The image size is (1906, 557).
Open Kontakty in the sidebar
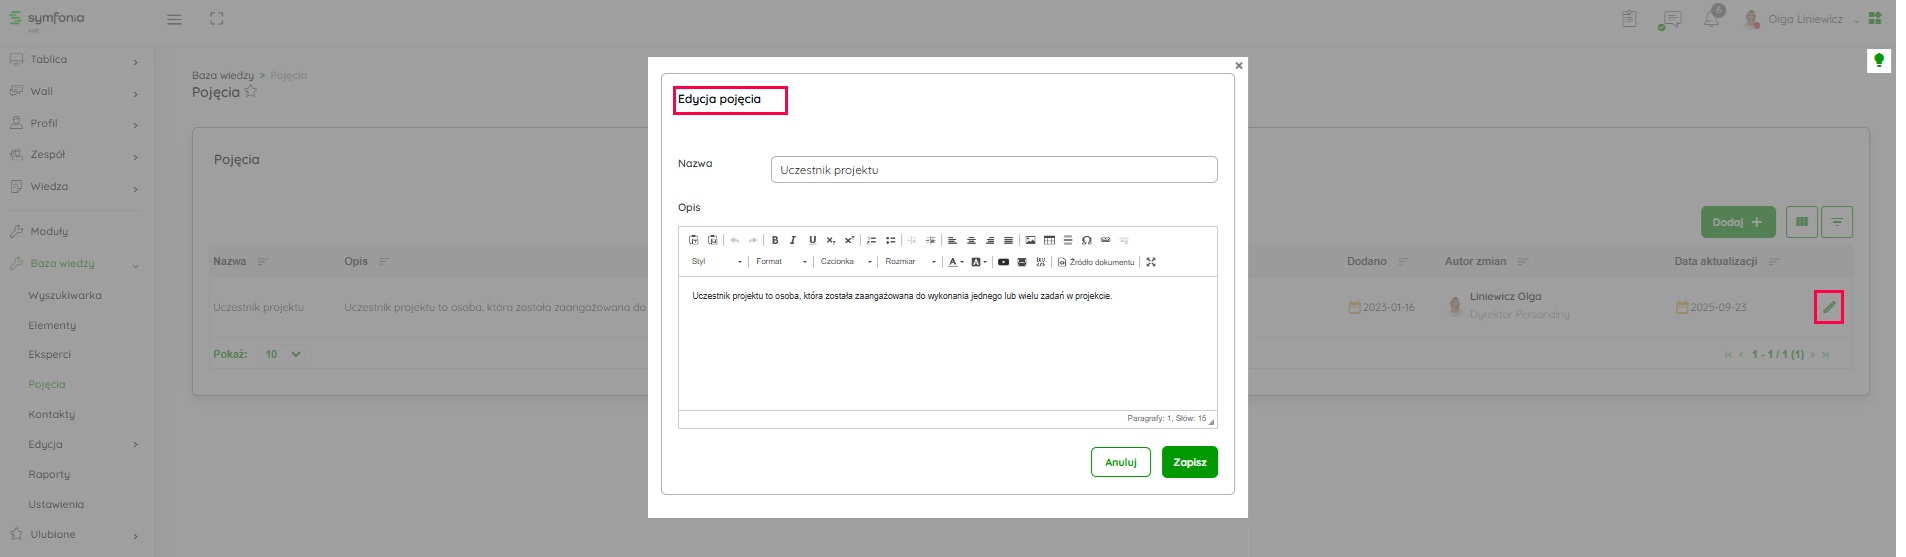(x=52, y=414)
